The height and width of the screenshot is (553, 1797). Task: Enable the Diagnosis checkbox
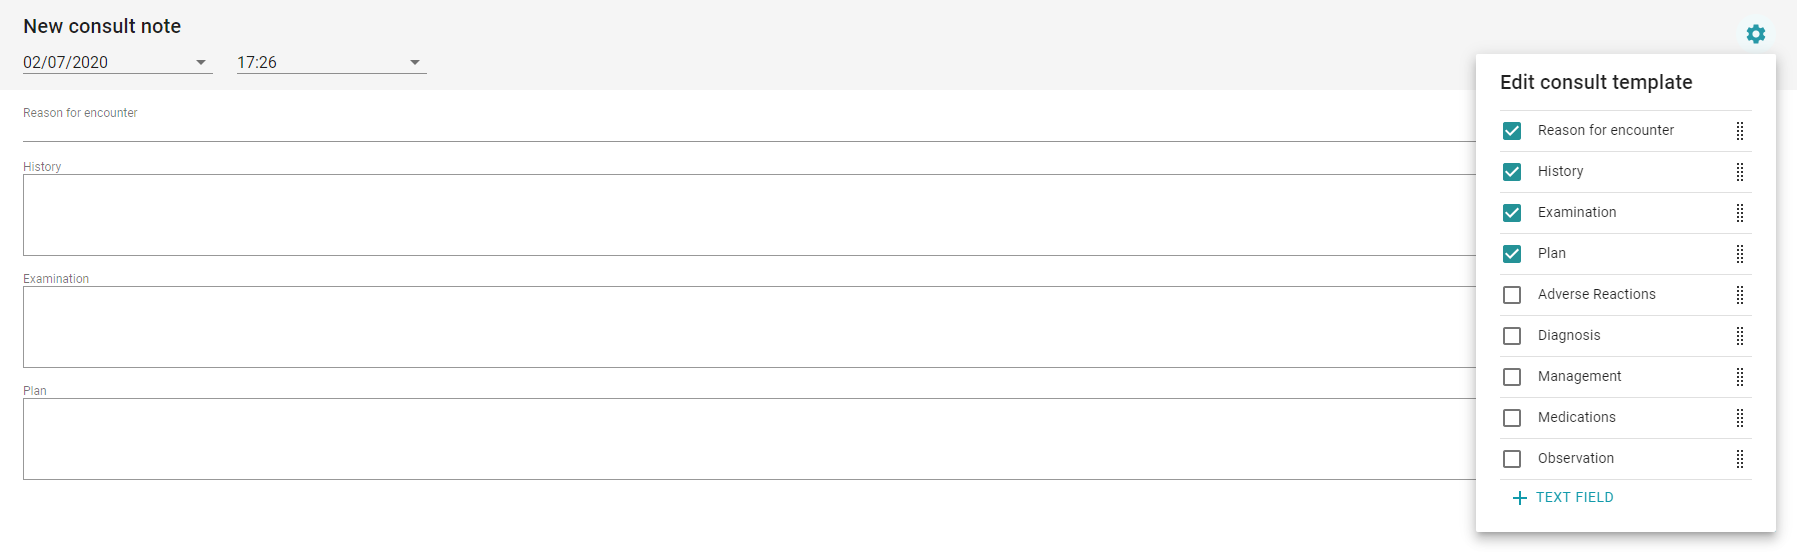click(1512, 336)
